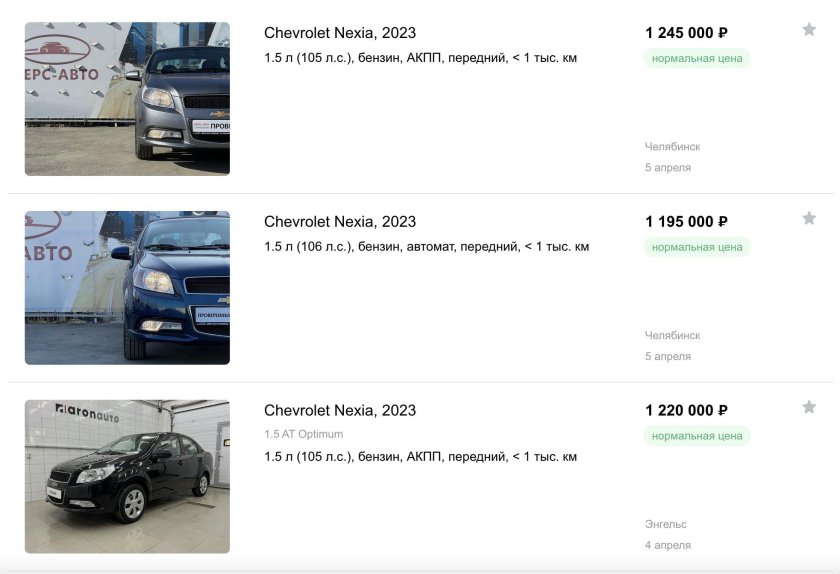Open the first Chevrolet Nexia, 2023 title
This screenshot has height=574, width=840.
(x=340, y=33)
